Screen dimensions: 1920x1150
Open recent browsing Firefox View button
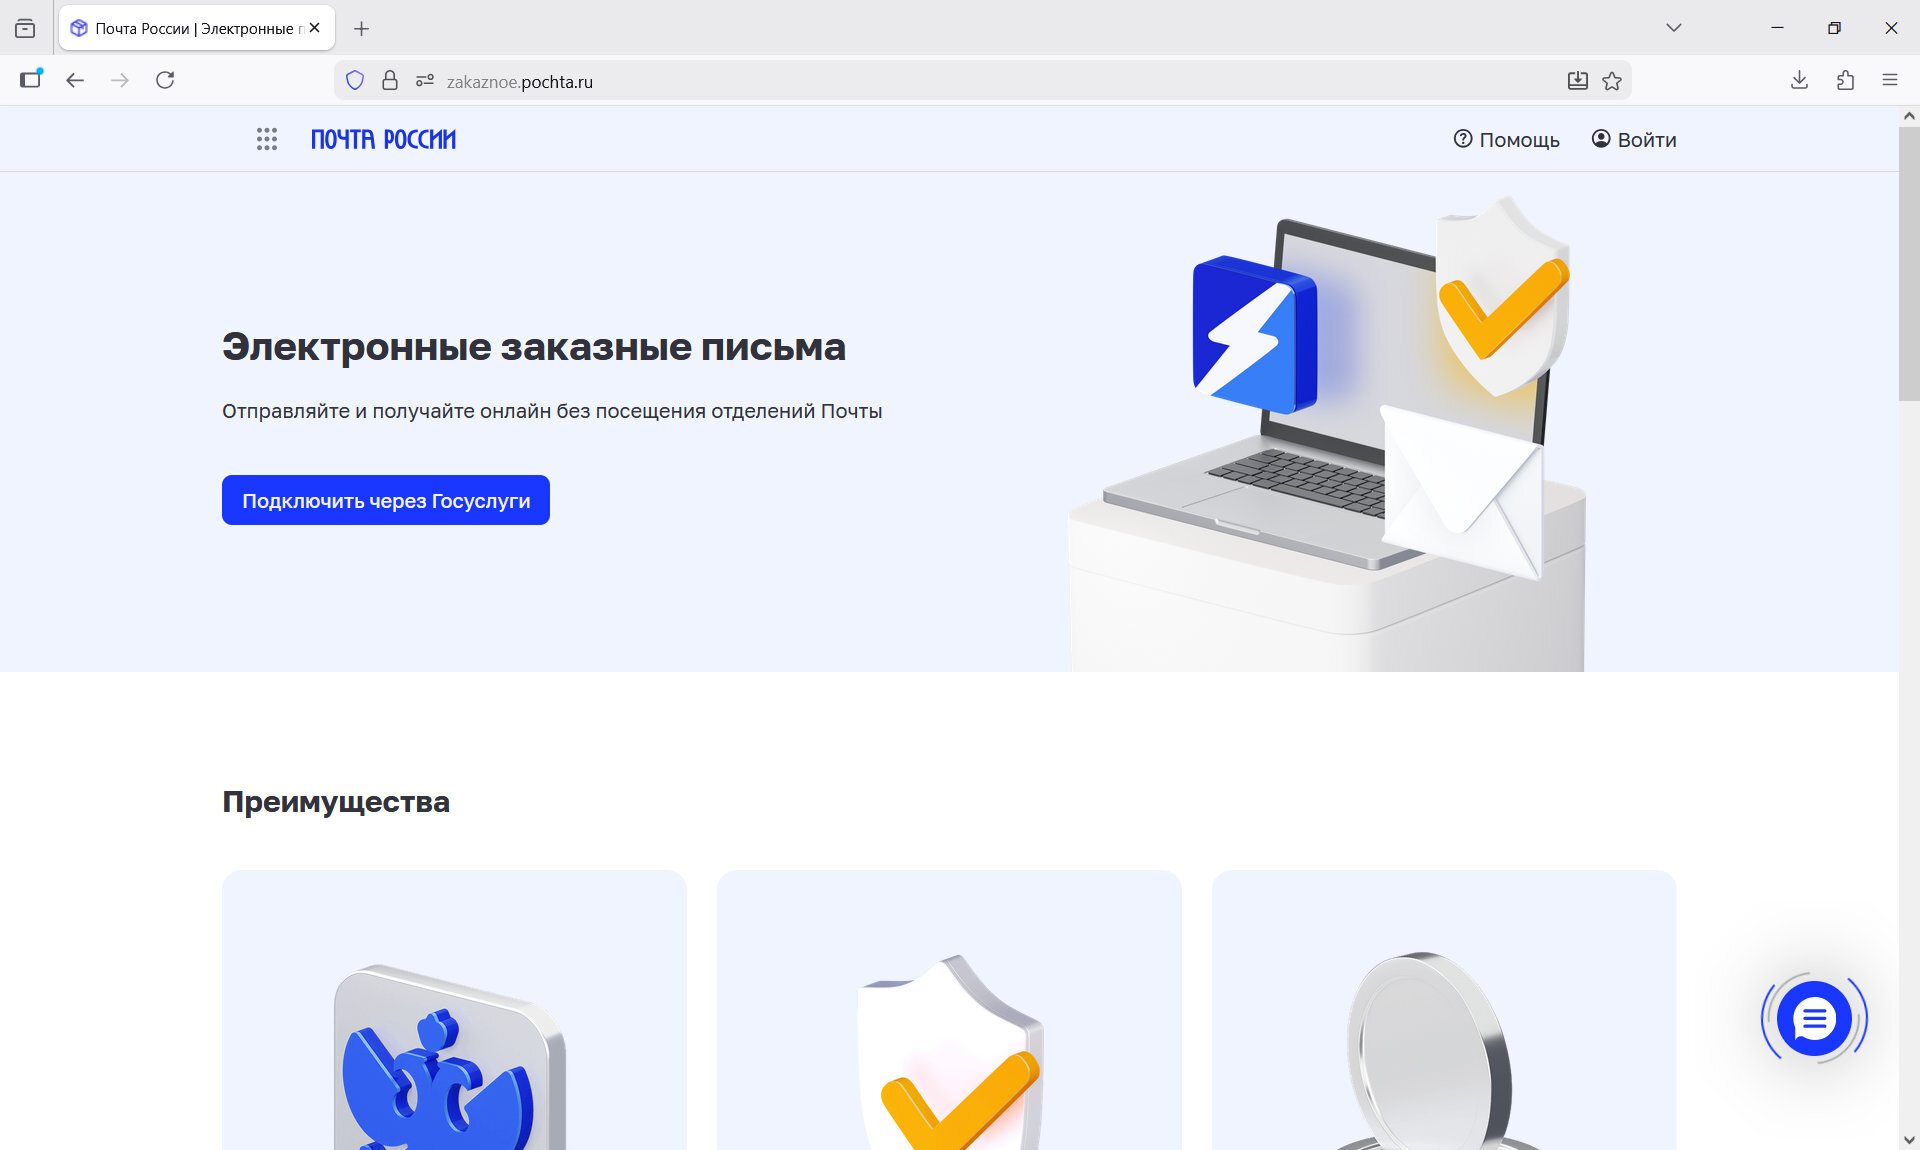(25, 28)
